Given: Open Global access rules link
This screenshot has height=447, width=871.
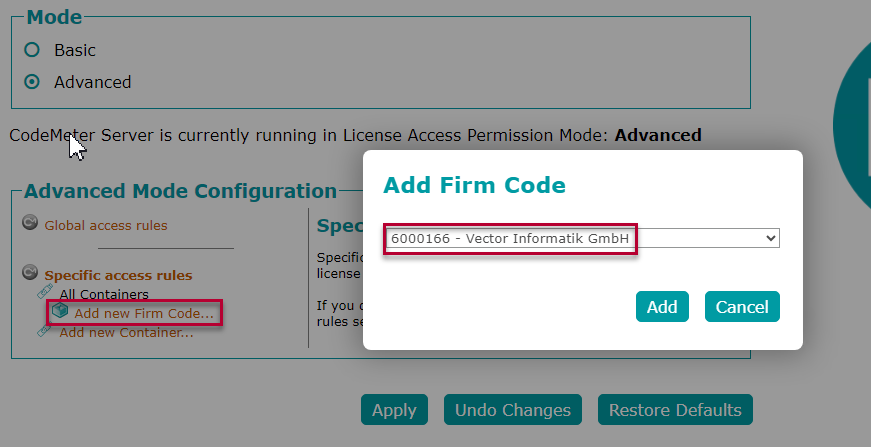Looking at the screenshot, I should tap(106, 225).
